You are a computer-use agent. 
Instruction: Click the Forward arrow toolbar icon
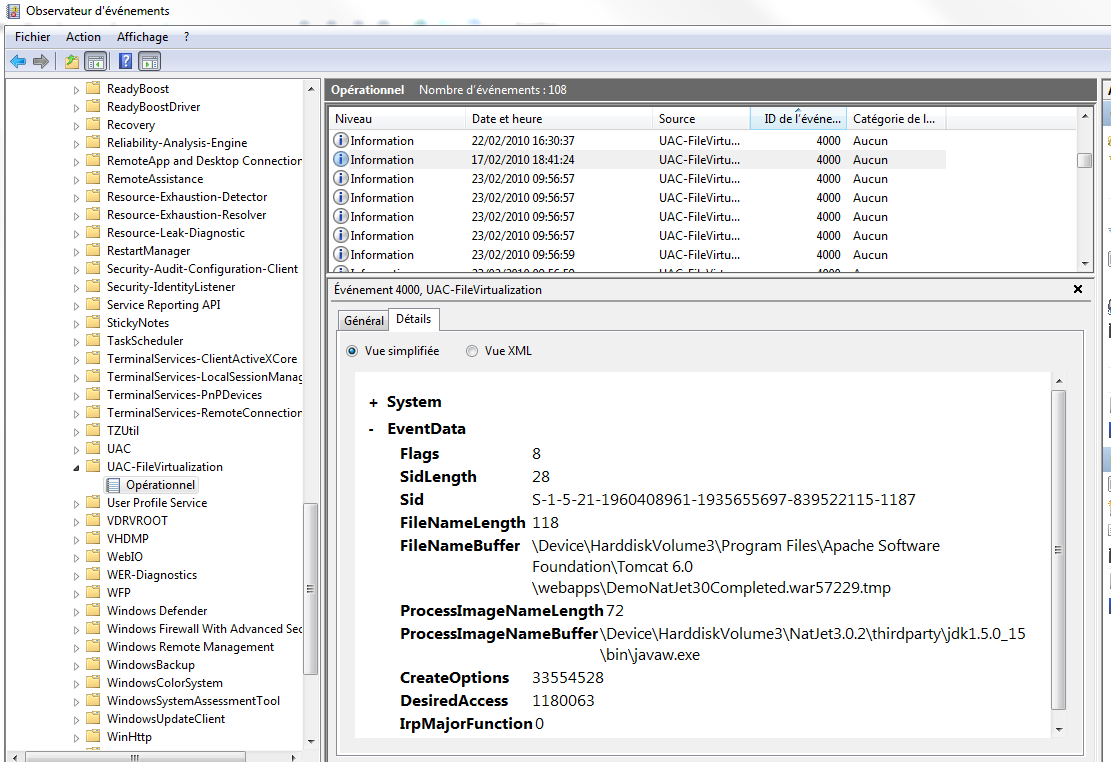[x=41, y=62]
